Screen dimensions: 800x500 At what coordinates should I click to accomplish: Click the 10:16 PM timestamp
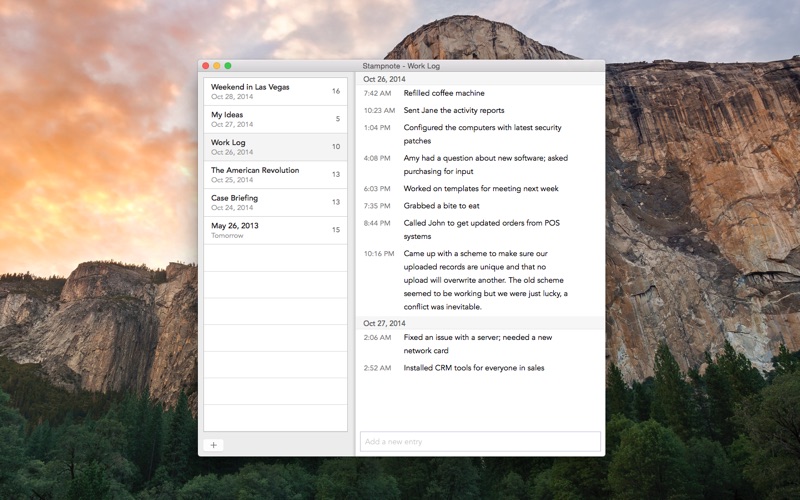pos(379,254)
